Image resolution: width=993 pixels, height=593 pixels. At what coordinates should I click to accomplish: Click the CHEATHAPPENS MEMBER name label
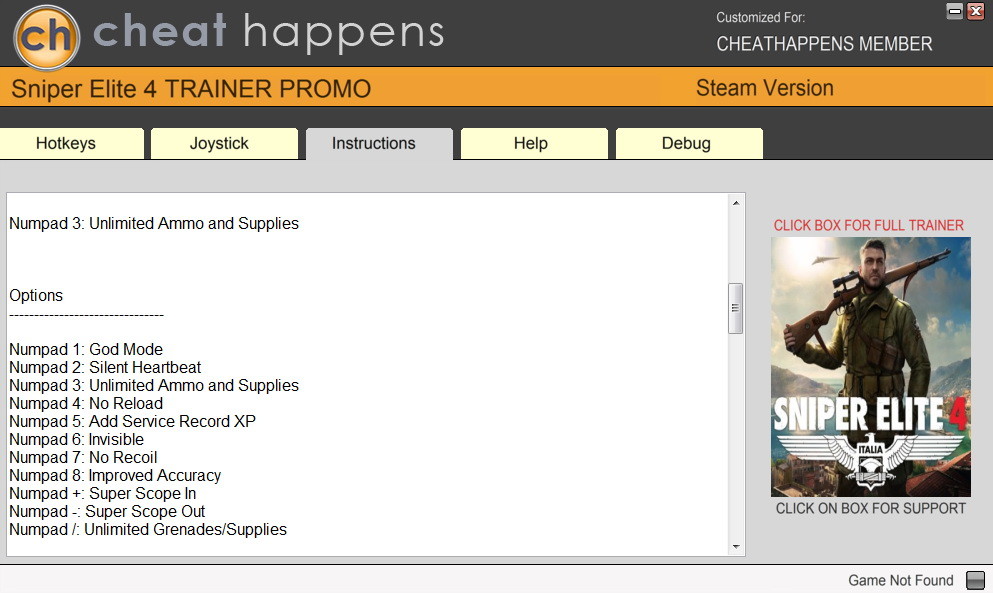click(x=824, y=44)
